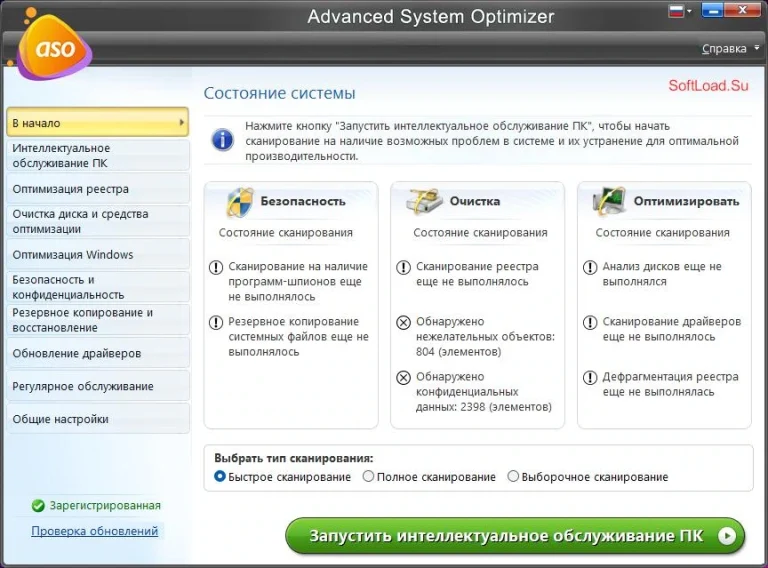Click text 'Сканирование реестра еще не выполнялось'

[x=477, y=274]
